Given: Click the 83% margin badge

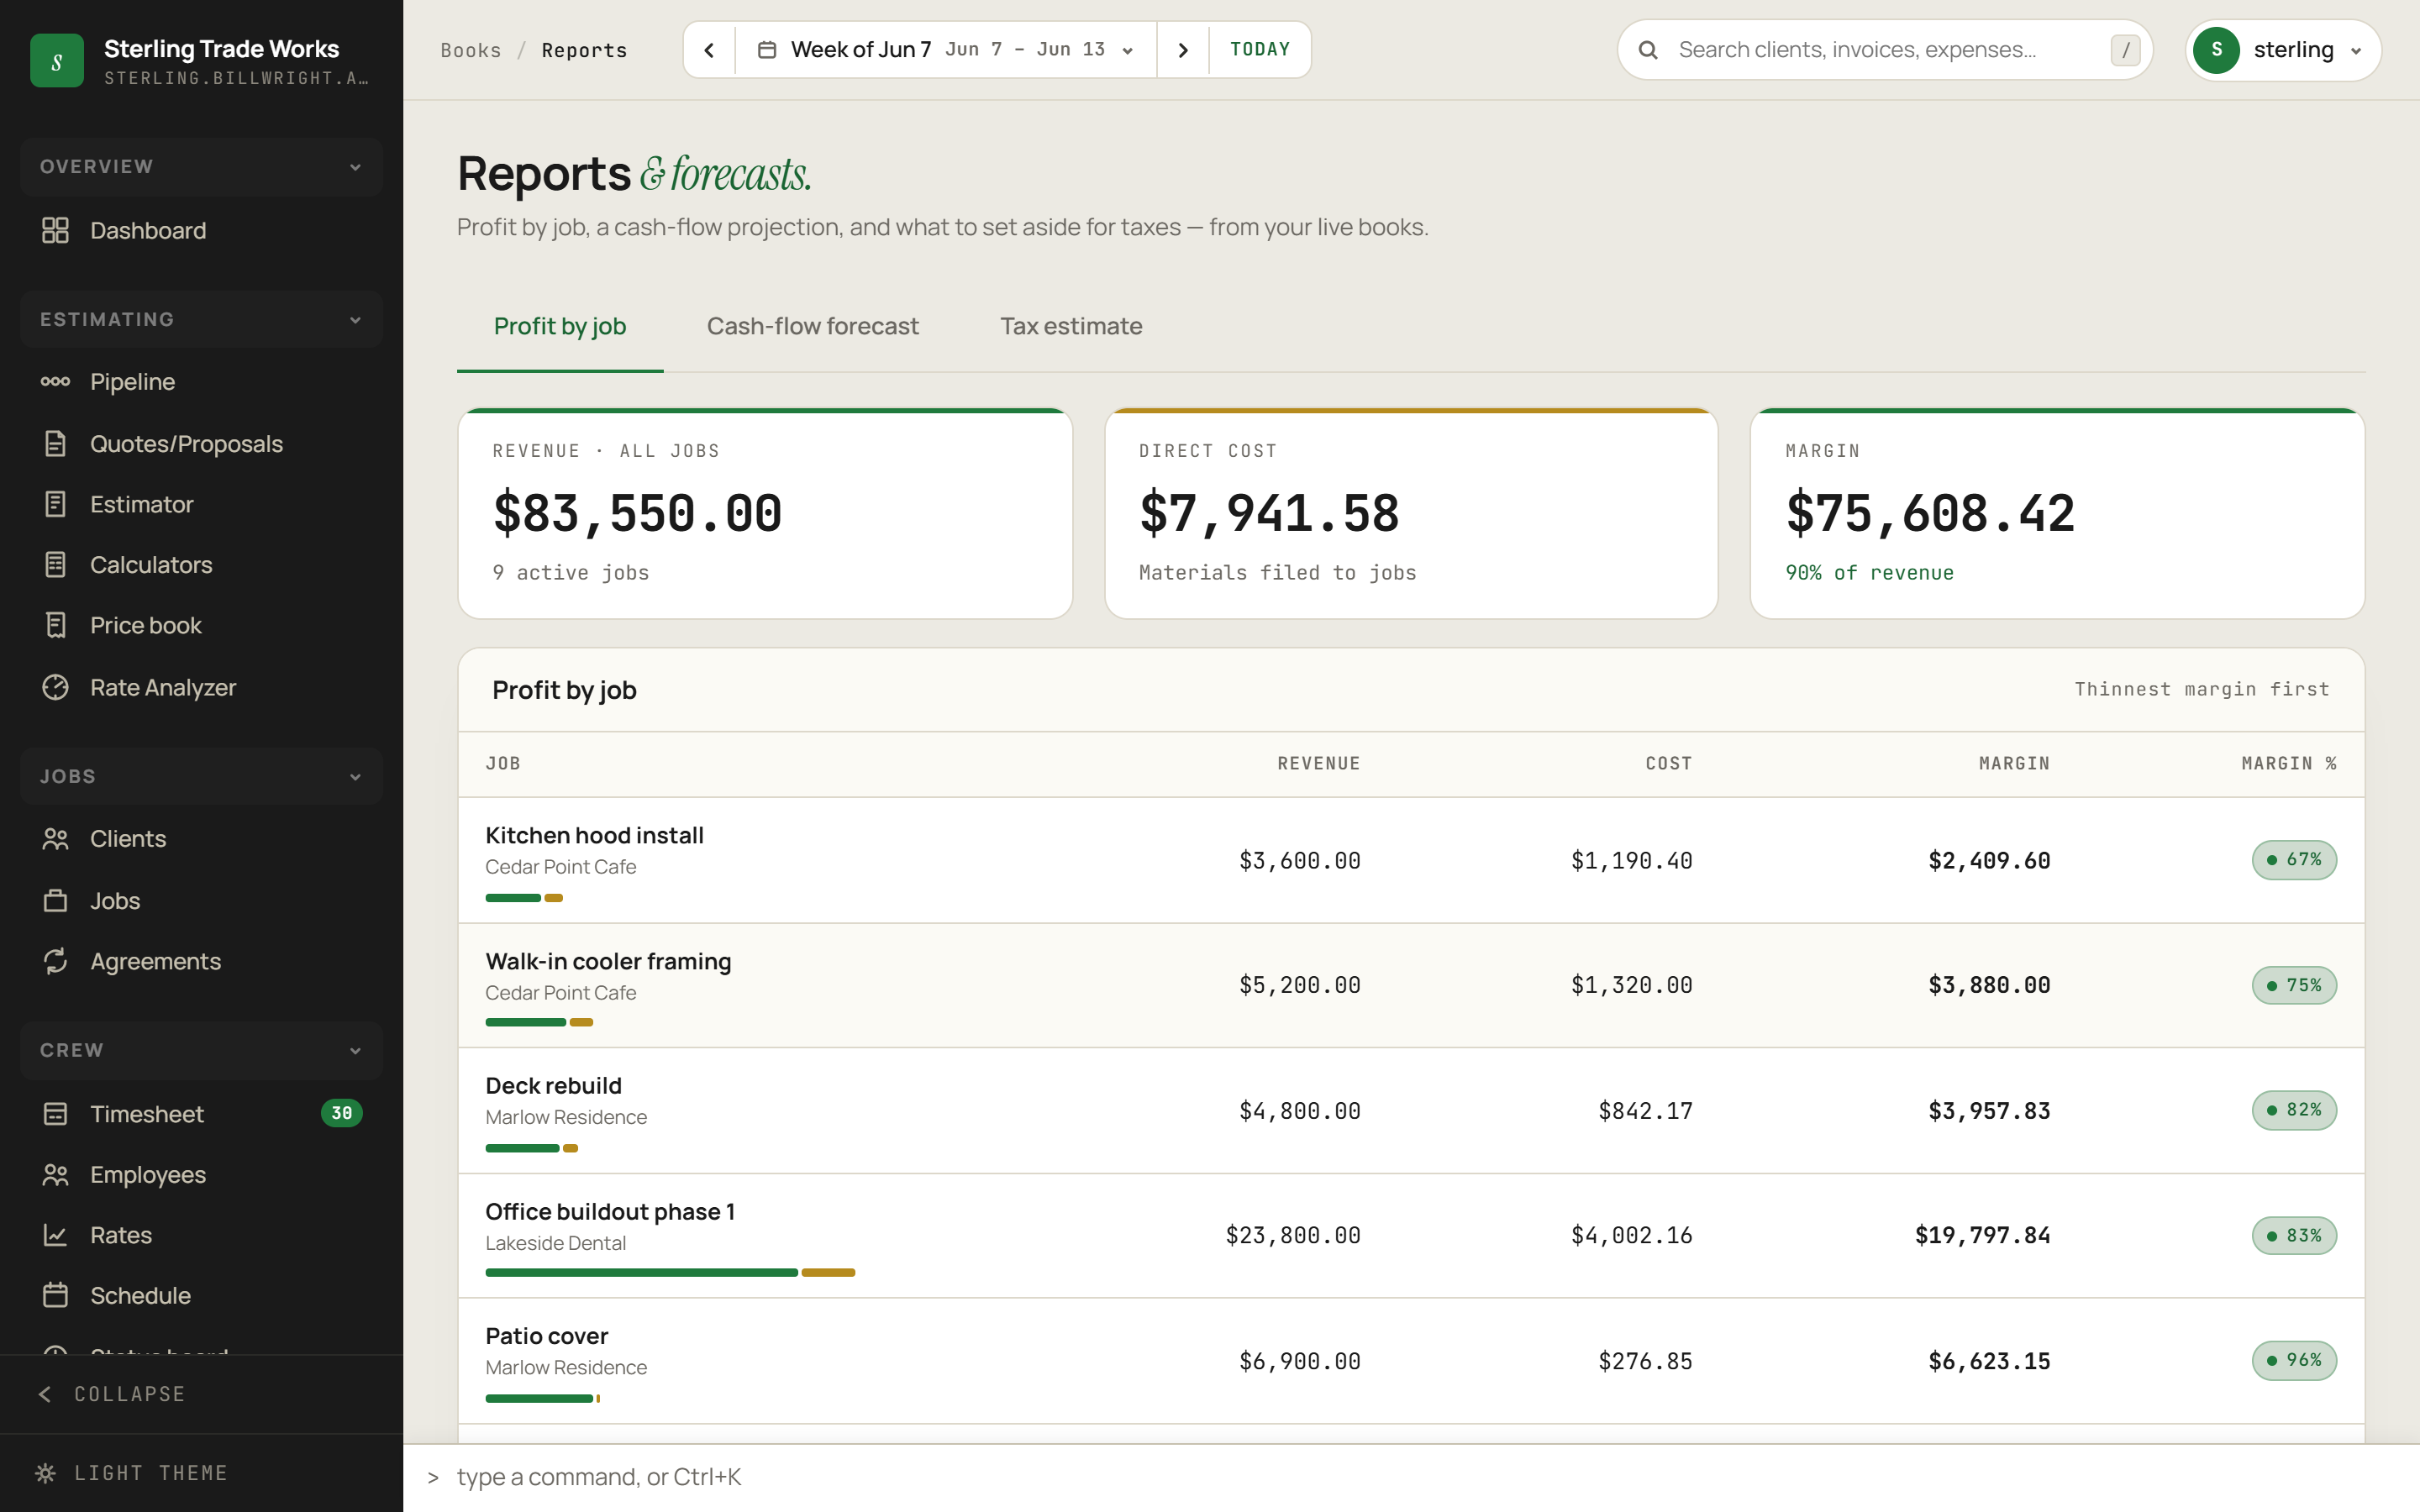Looking at the screenshot, I should [2294, 1236].
